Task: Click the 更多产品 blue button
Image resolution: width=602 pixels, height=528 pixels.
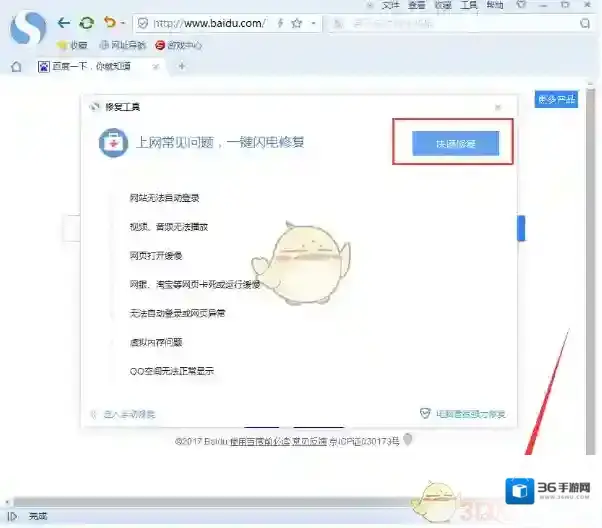Action: [556, 99]
